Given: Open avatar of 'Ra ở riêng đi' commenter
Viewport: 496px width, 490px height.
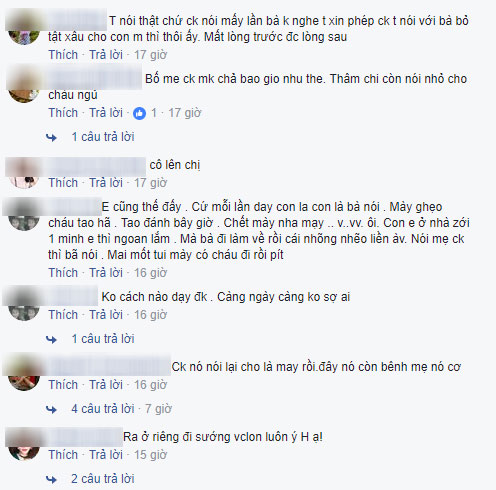Looking at the screenshot, I should [x=23, y=445].
